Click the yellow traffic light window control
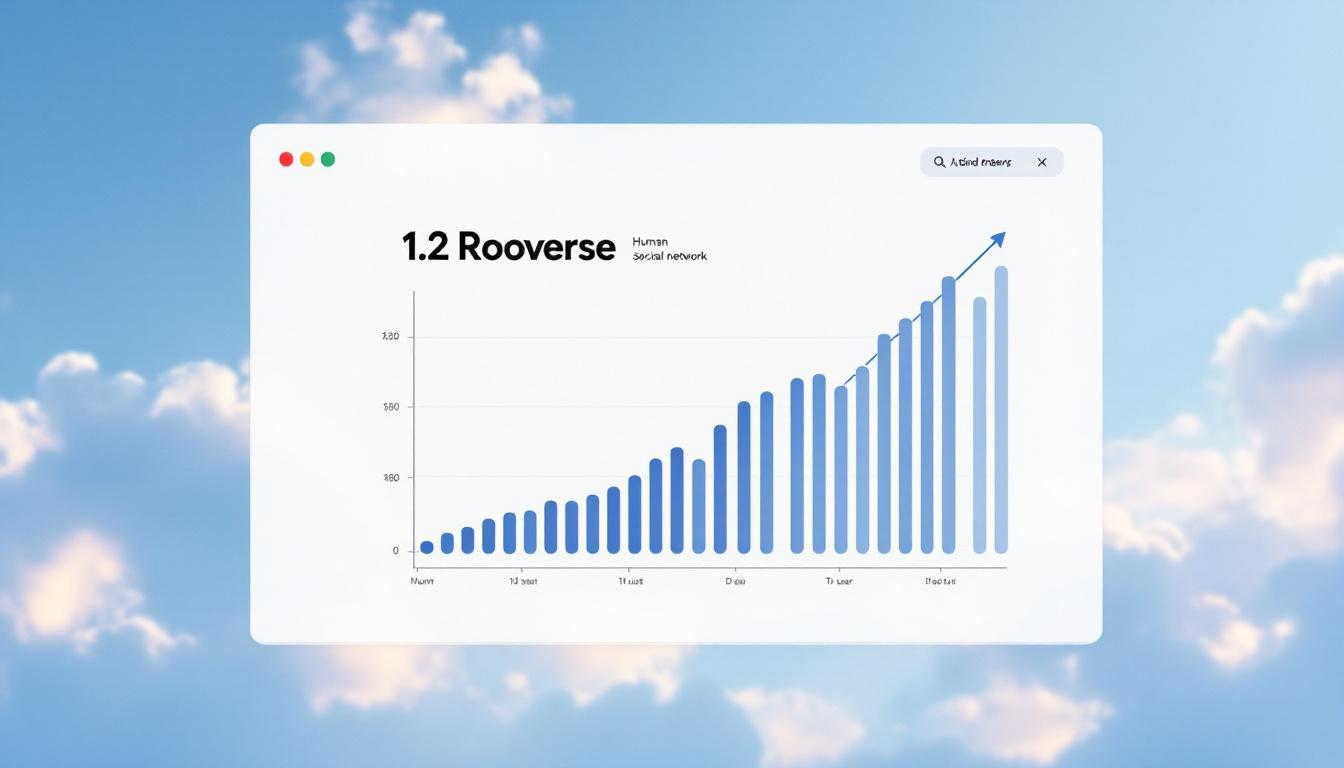The height and width of the screenshot is (768, 1344). tap(306, 158)
